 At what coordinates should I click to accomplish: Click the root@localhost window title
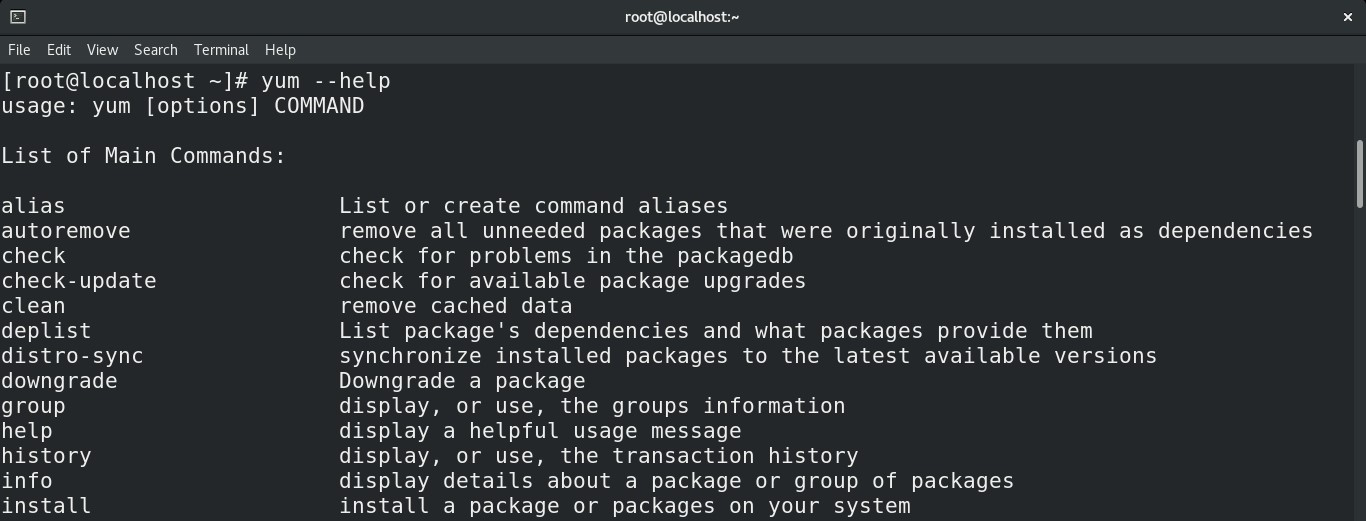point(682,17)
